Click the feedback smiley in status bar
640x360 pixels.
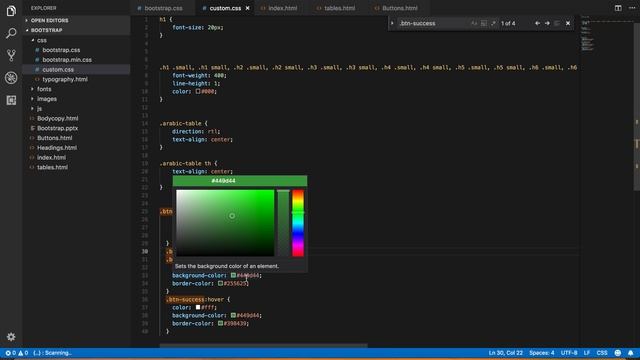pyautogui.click(x=618, y=353)
